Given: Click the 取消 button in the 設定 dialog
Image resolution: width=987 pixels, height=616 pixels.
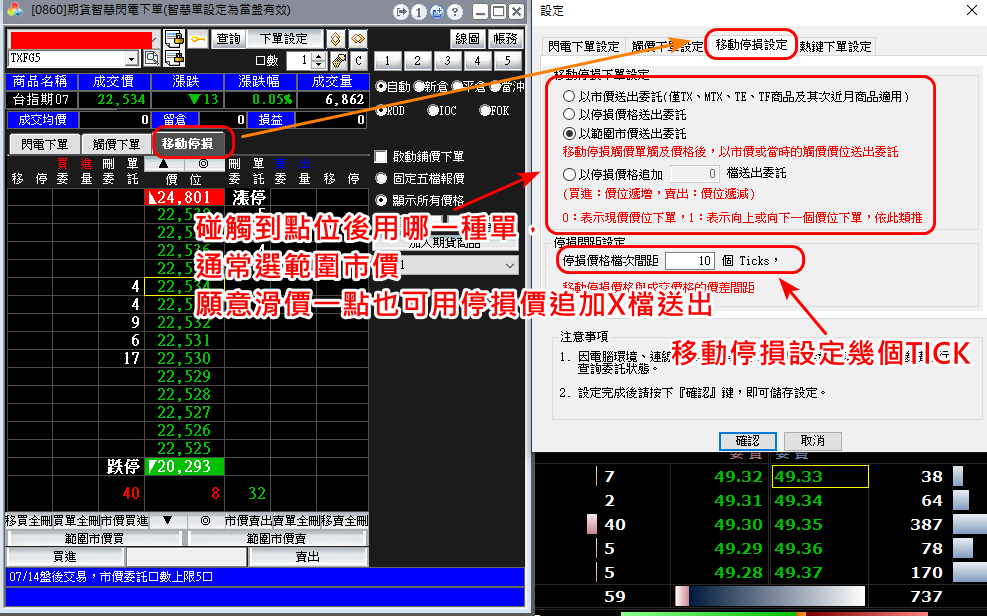Looking at the screenshot, I should click(x=812, y=440).
